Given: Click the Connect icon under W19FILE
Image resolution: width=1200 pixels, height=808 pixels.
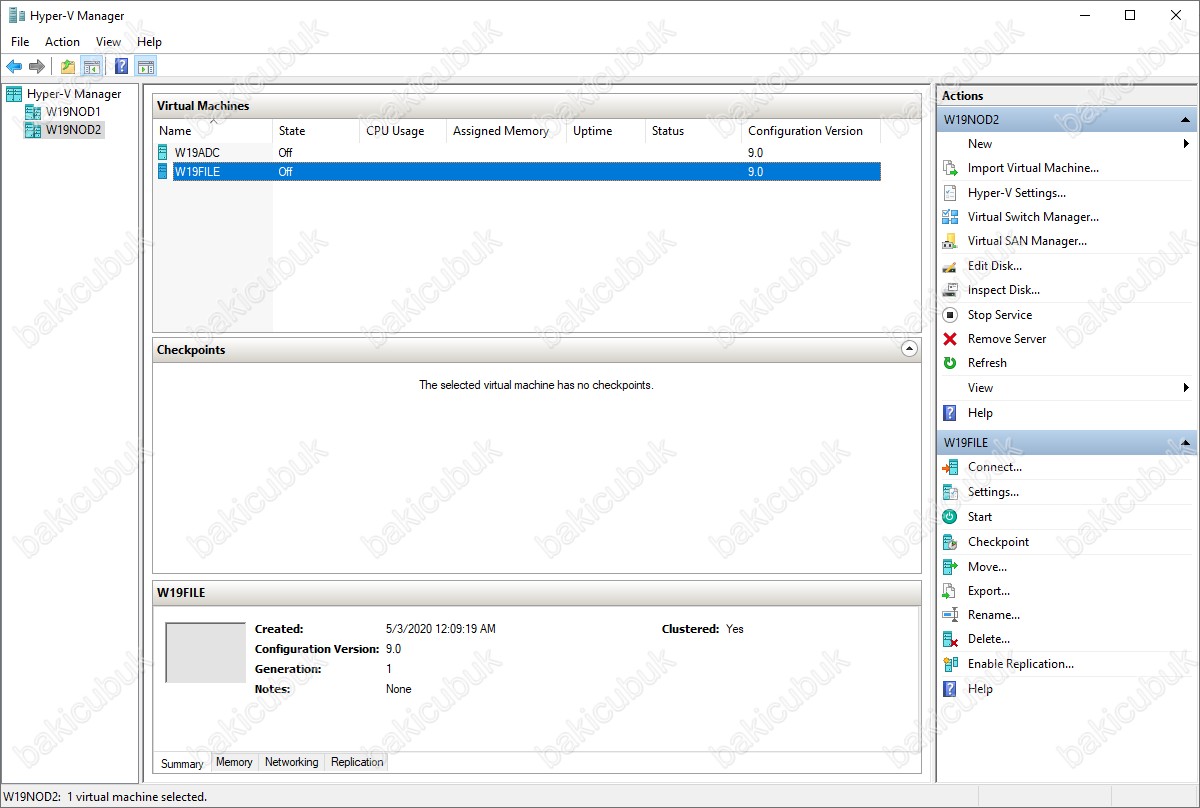Looking at the screenshot, I should (x=950, y=467).
